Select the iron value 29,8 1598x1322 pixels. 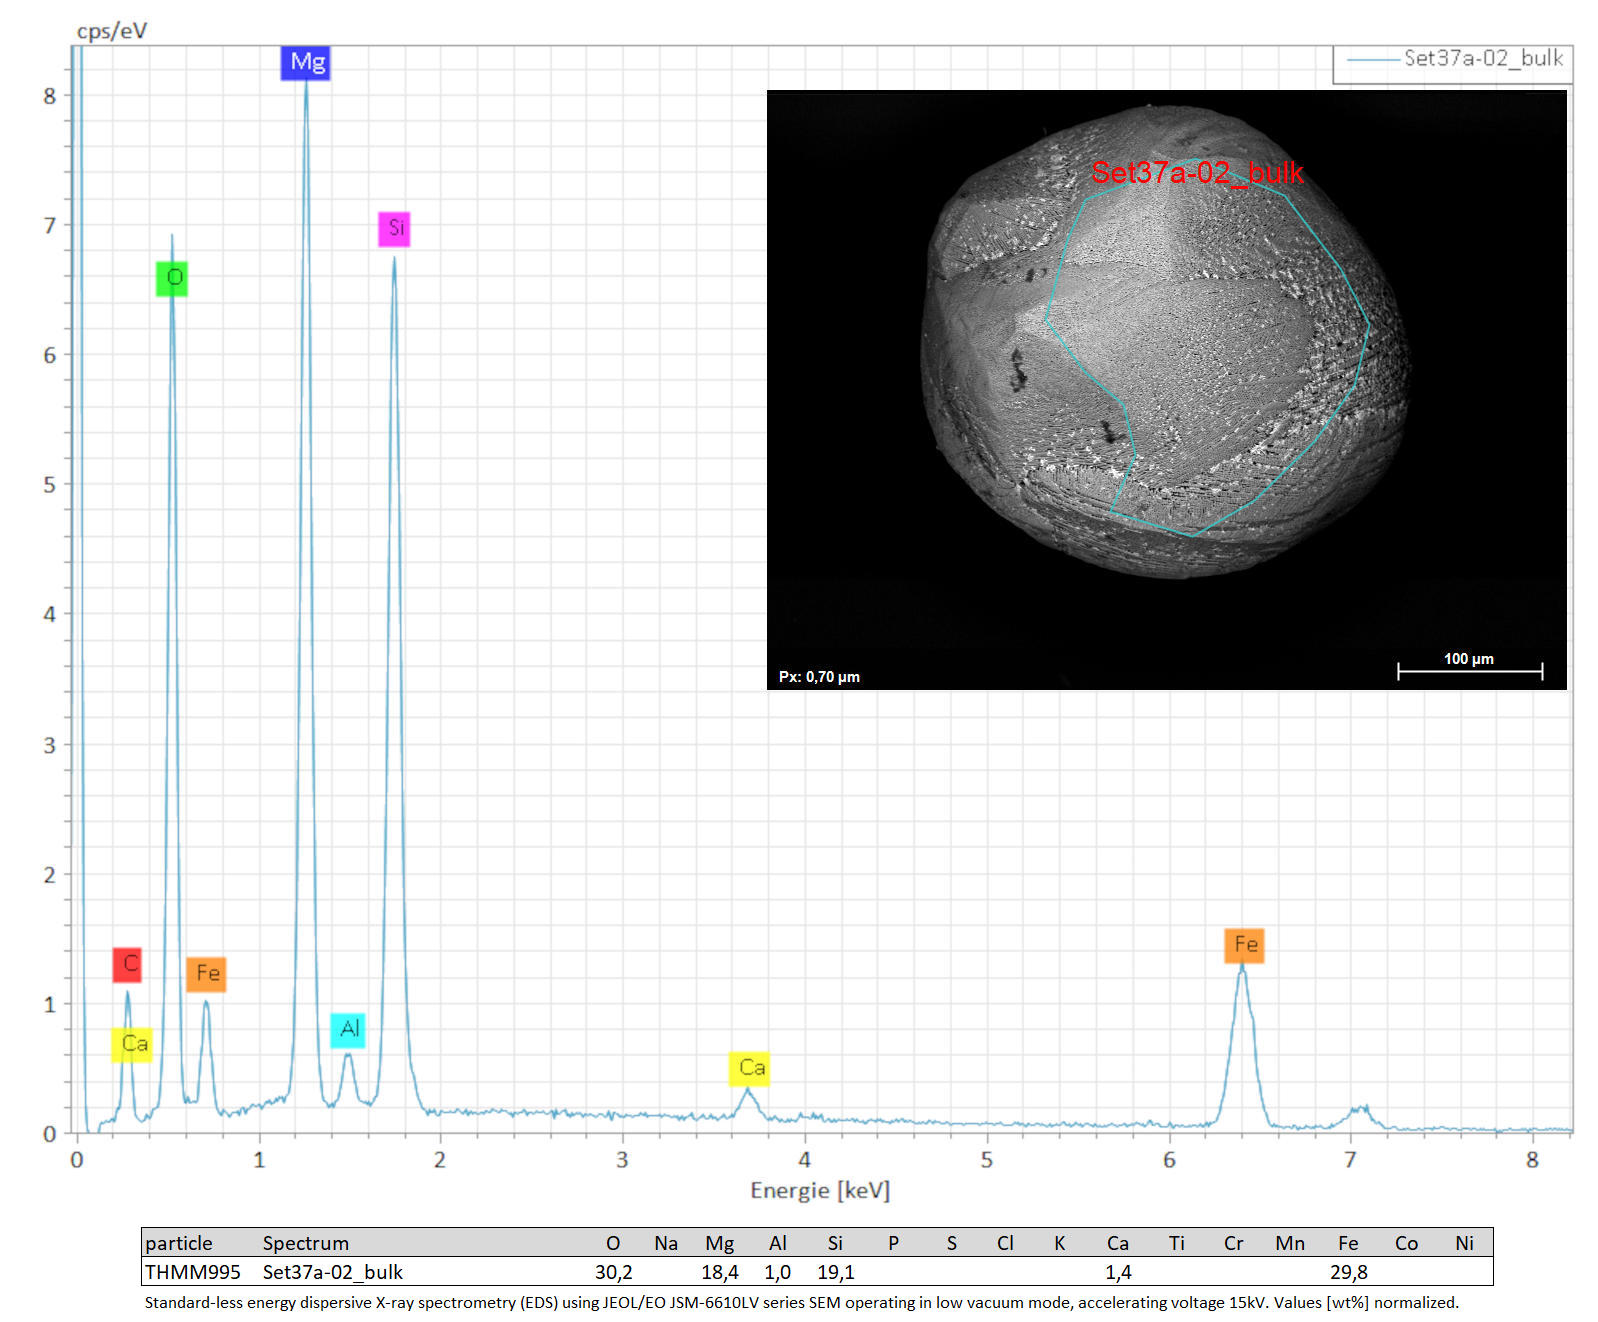tap(1348, 1272)
